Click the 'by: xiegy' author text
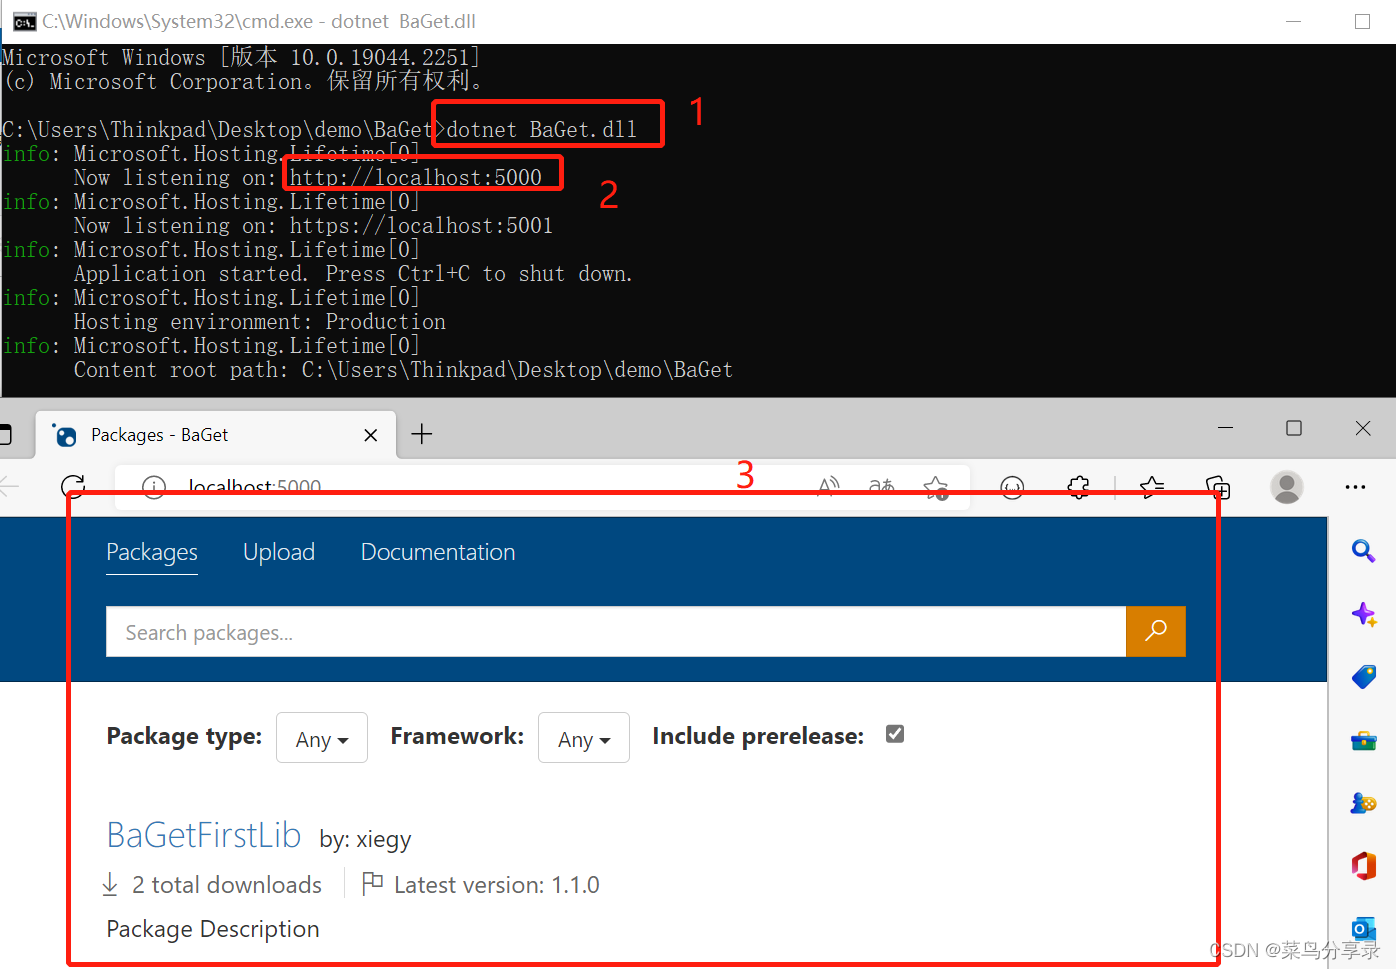 [x=365, y=839]
